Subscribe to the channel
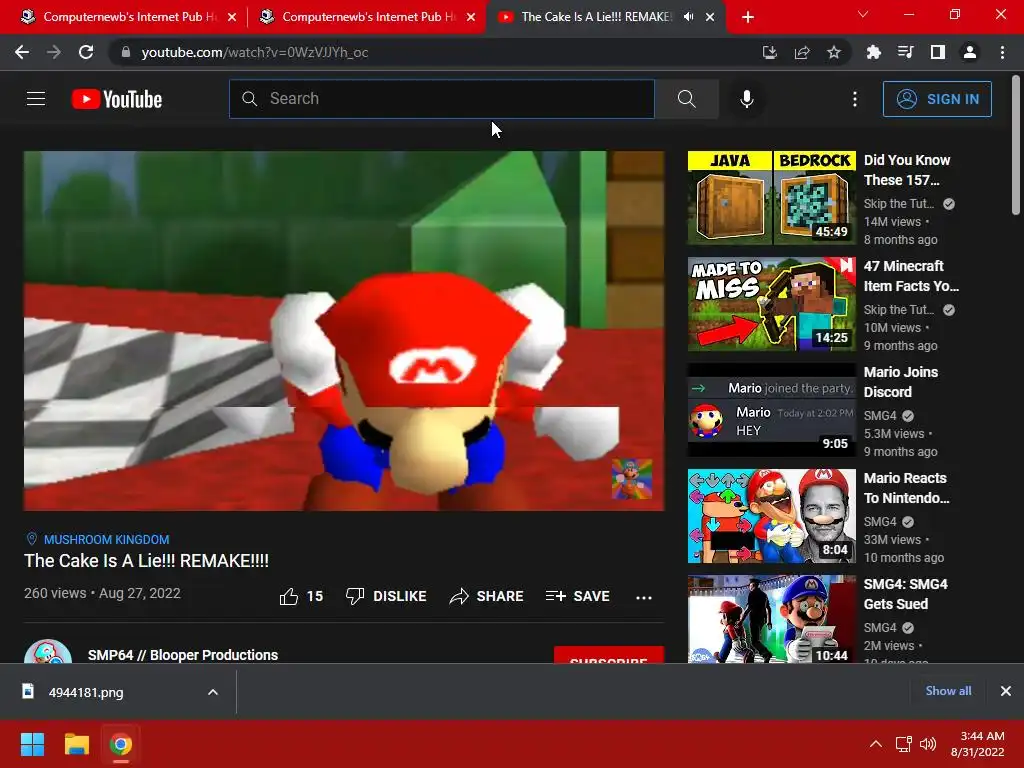The height and width of the screenshot is (768, 1024). coord(609,655)
